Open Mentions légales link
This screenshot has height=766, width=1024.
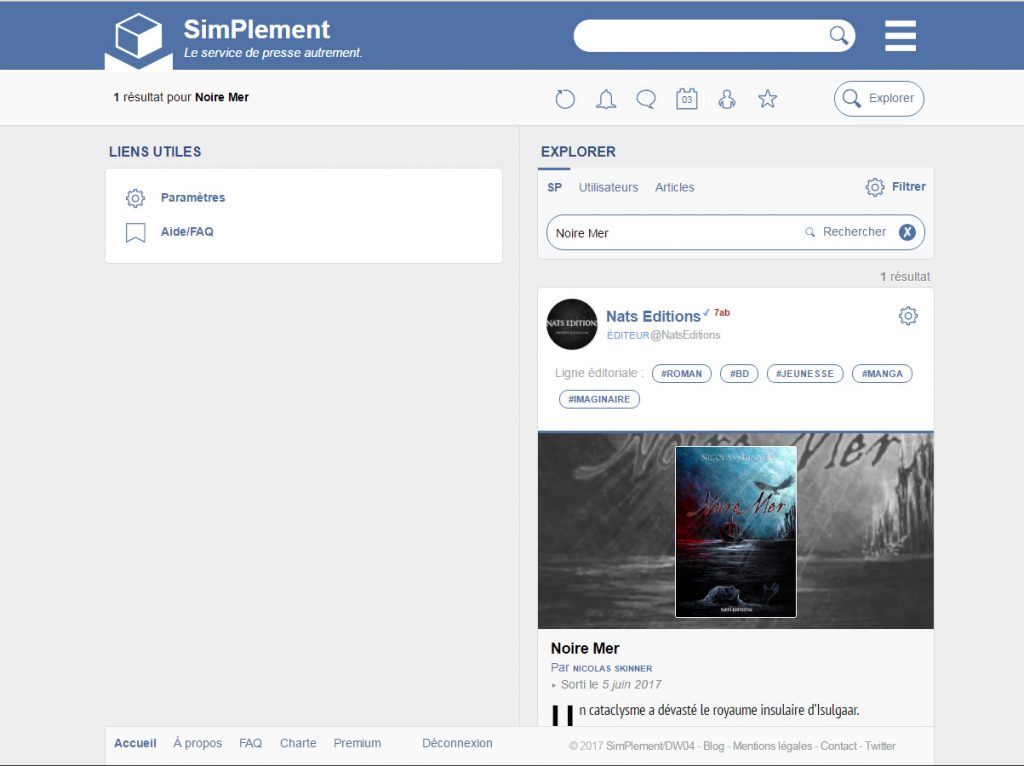tap(772, 746)
